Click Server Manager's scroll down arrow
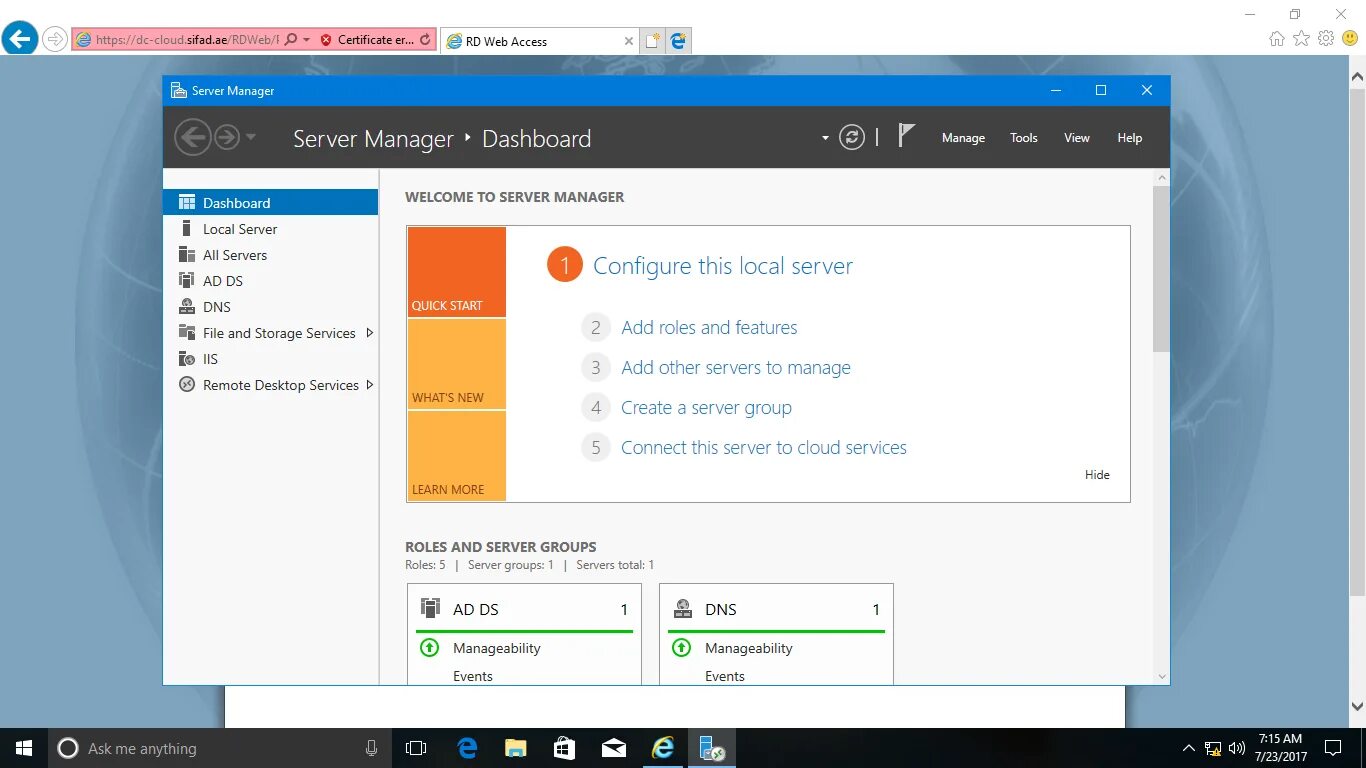Screen dimensions: 1366x768 point(1161,676)
